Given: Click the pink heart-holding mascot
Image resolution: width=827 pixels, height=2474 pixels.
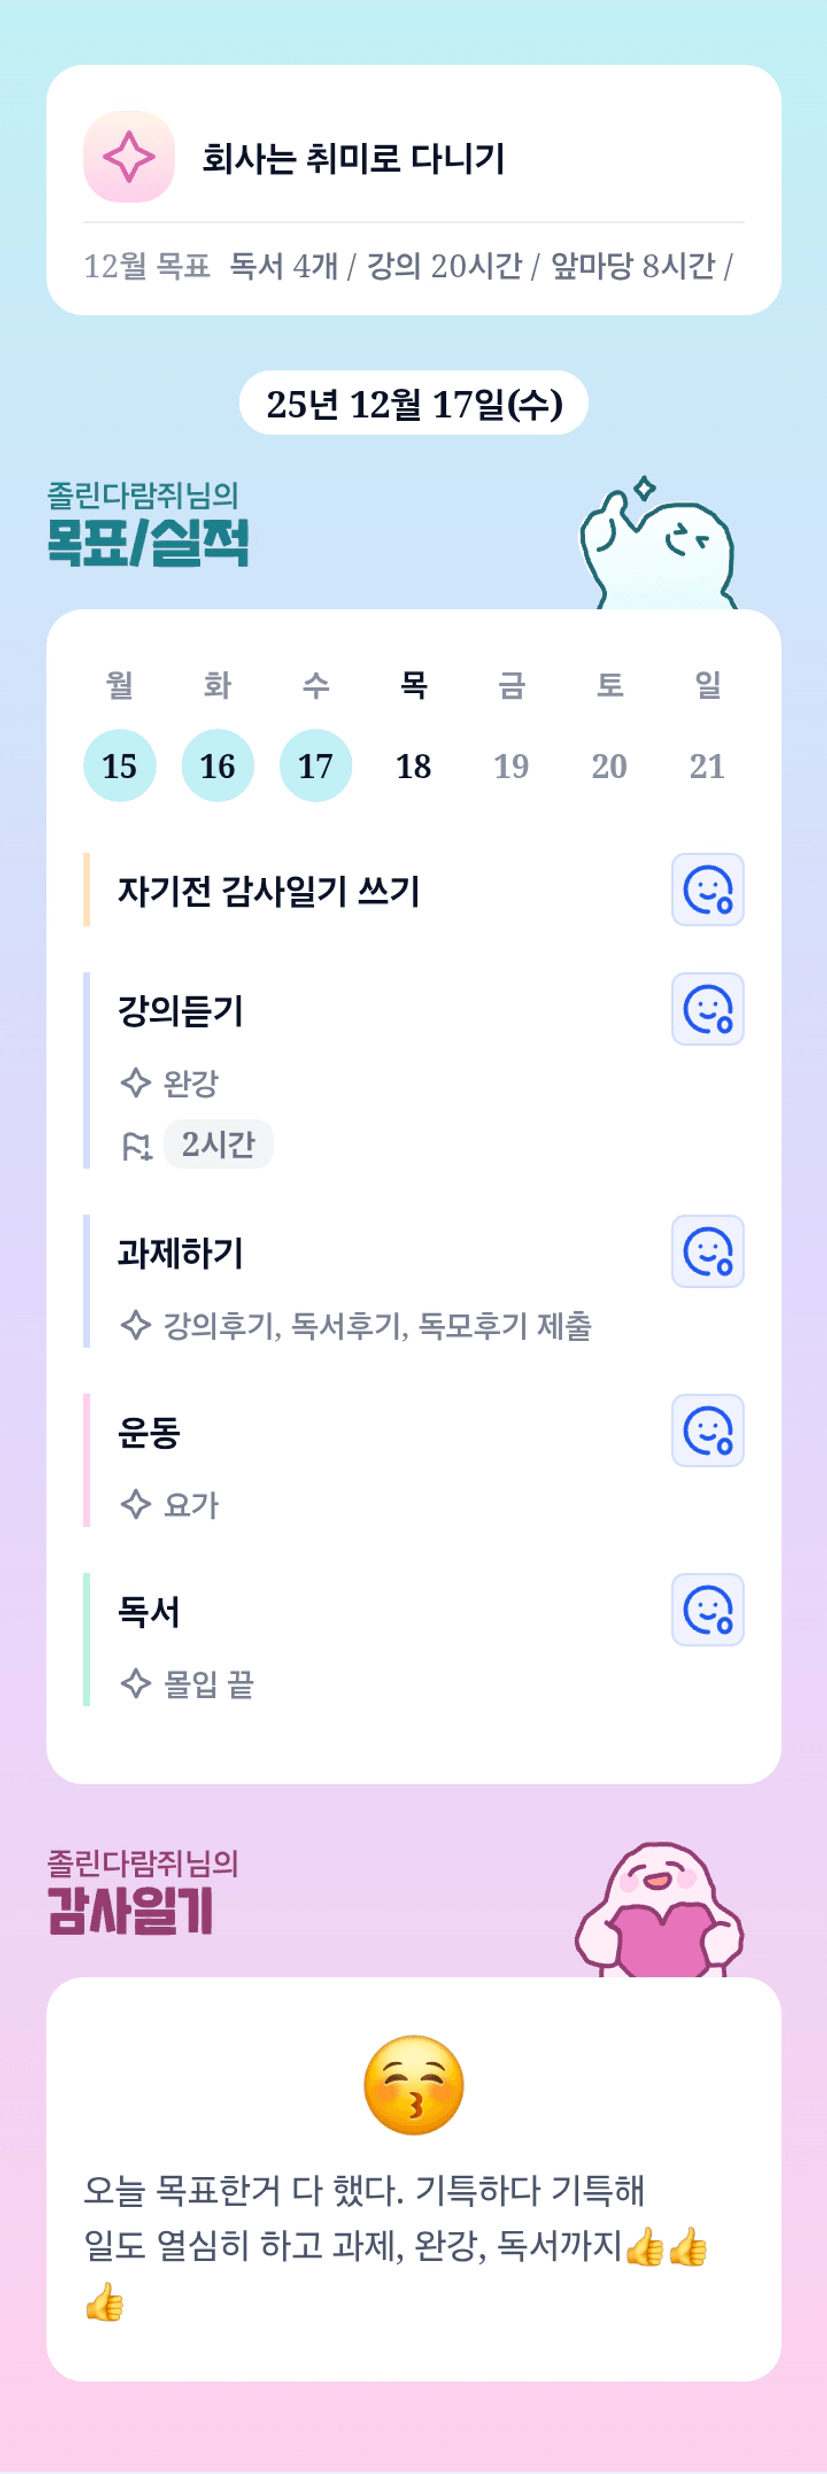Looking at the screenshot, I should [x=659, y=1910].
